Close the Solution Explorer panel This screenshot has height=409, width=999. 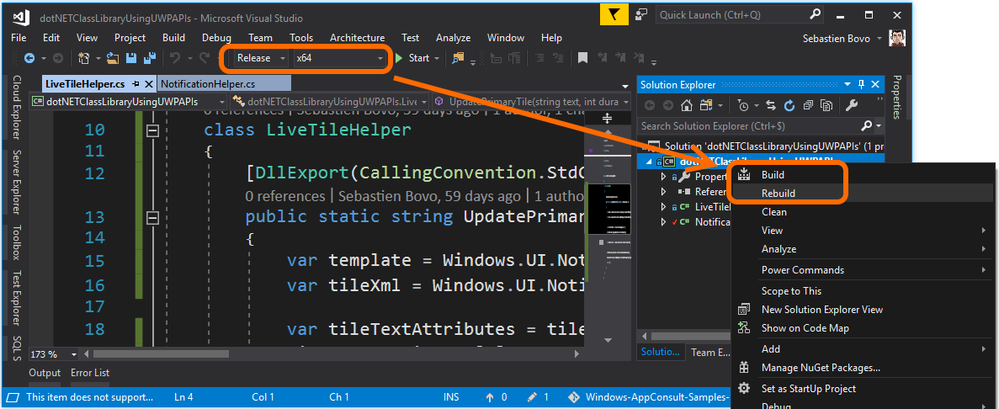coord(875,85)
